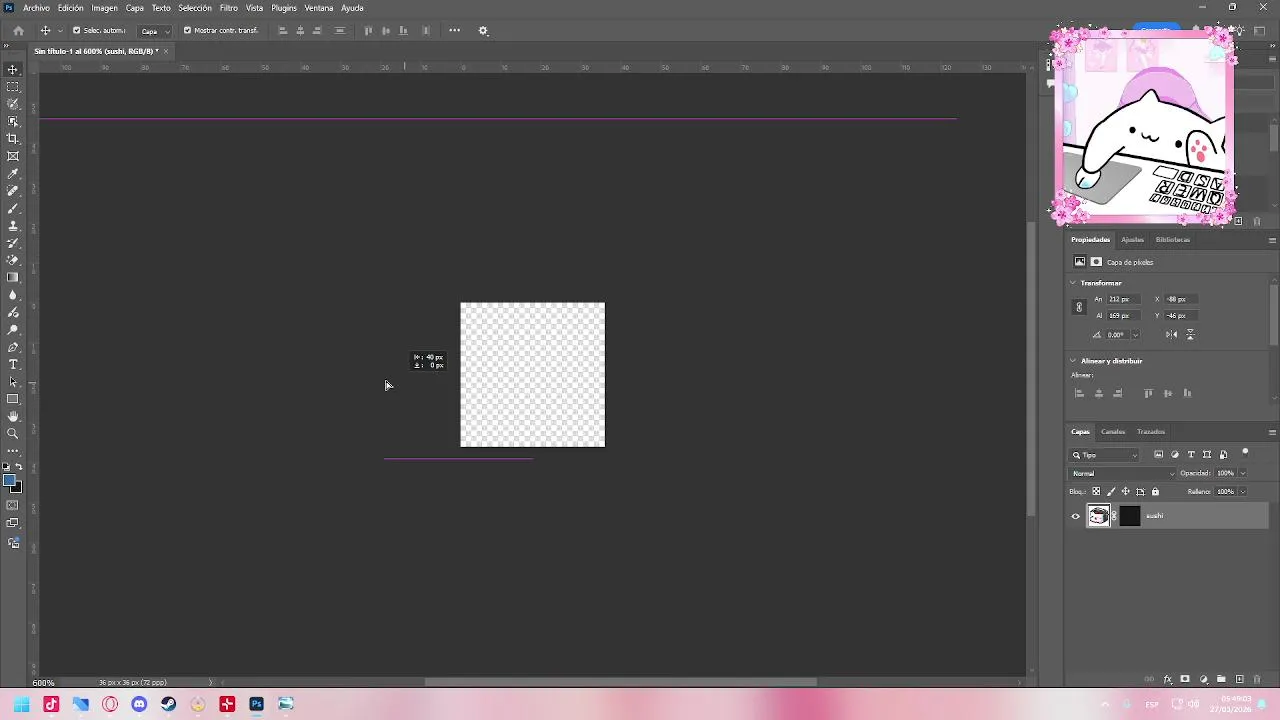This screenshot has width=1280, height=720.
Task: Select the Eyedropper tool
Action: coord(13,174)
